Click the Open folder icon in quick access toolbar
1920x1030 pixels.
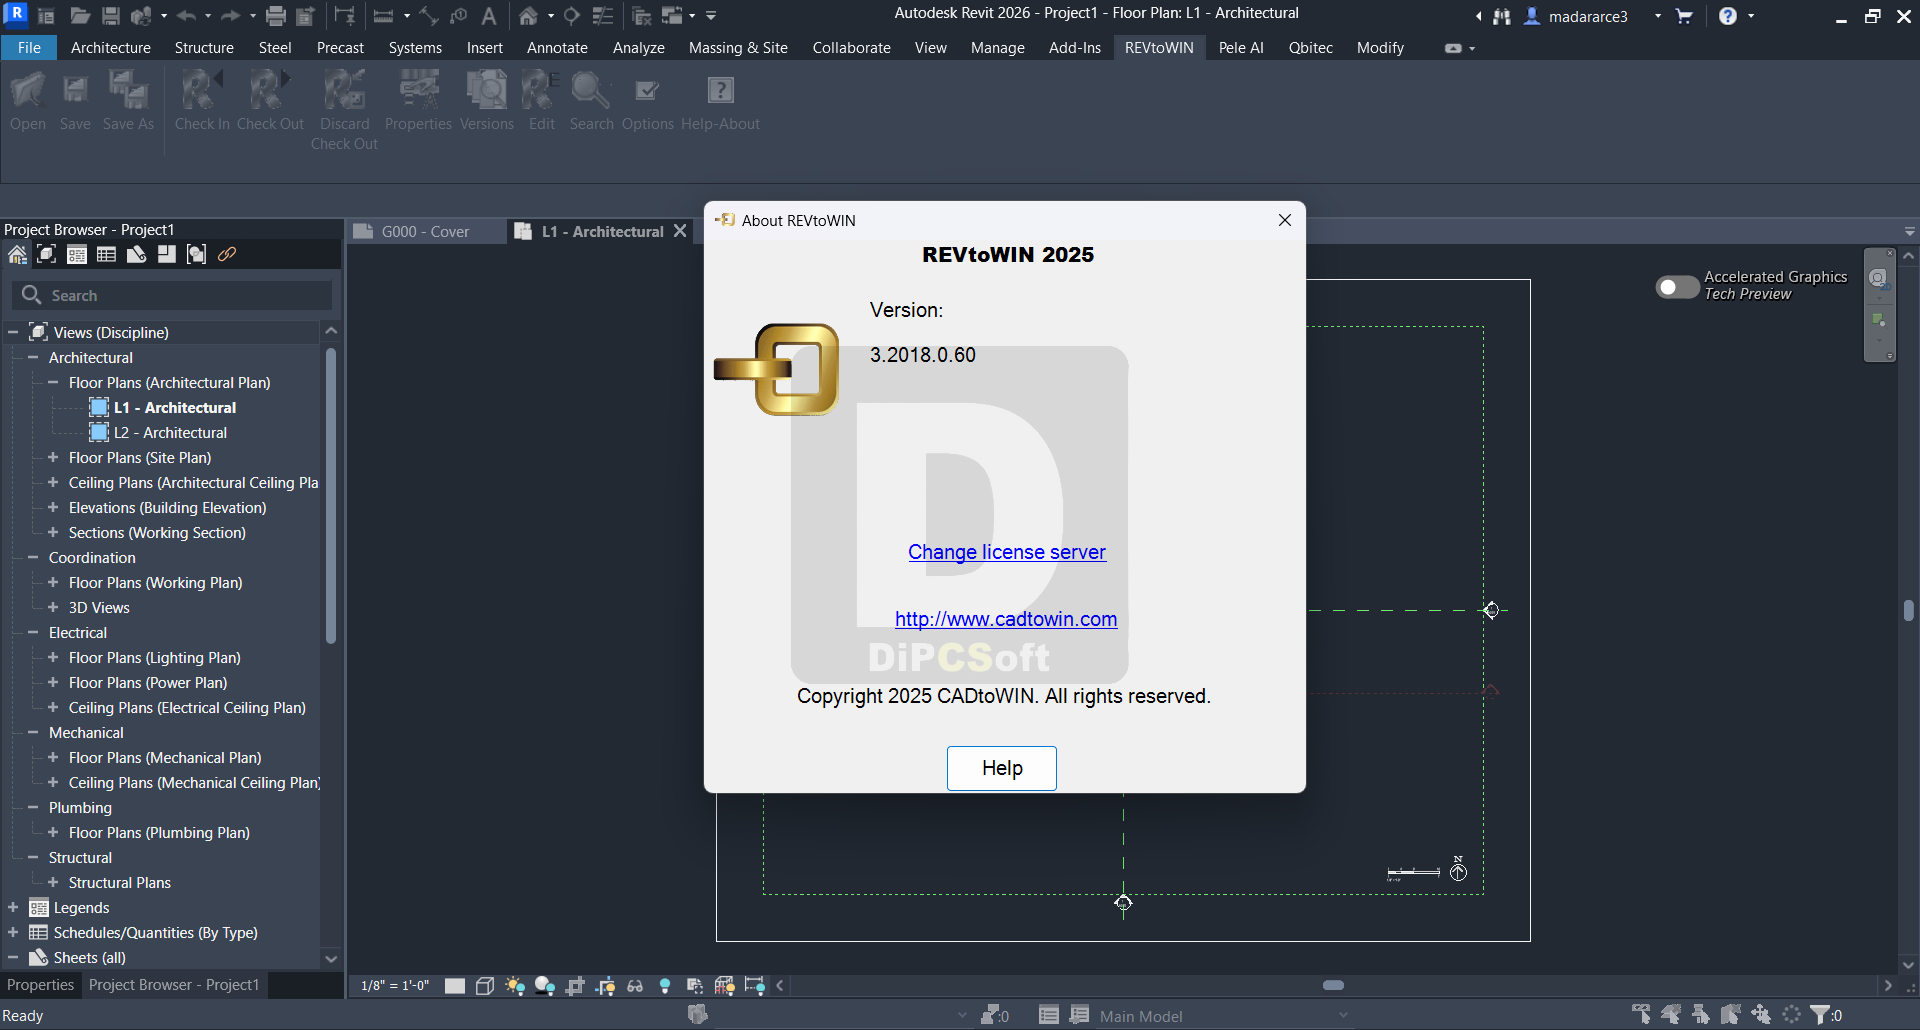(x=80, y=16)
